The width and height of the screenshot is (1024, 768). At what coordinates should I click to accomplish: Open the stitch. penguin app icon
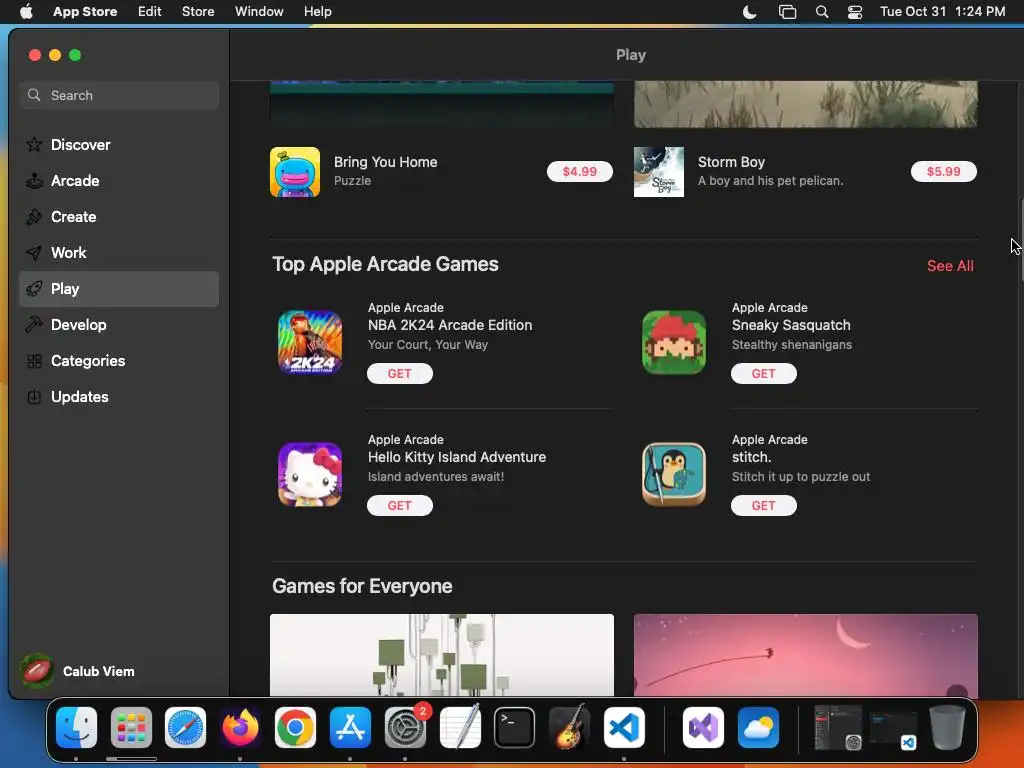coord(673,475)
